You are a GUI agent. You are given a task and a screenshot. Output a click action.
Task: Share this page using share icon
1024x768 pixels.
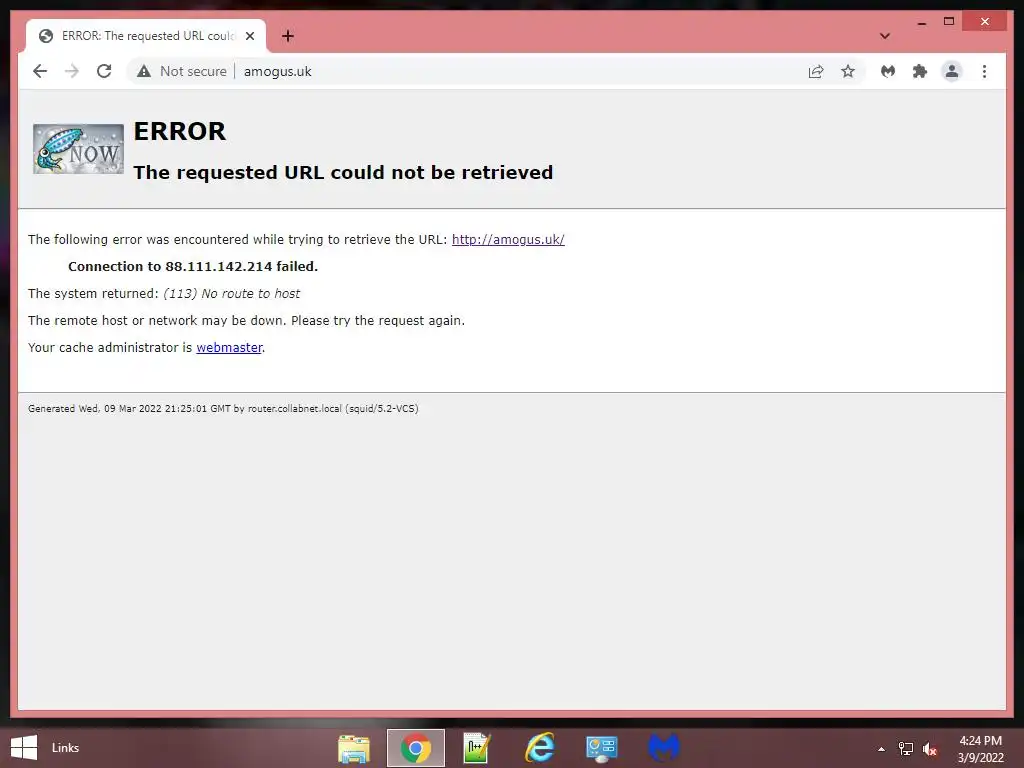(816, 71)
